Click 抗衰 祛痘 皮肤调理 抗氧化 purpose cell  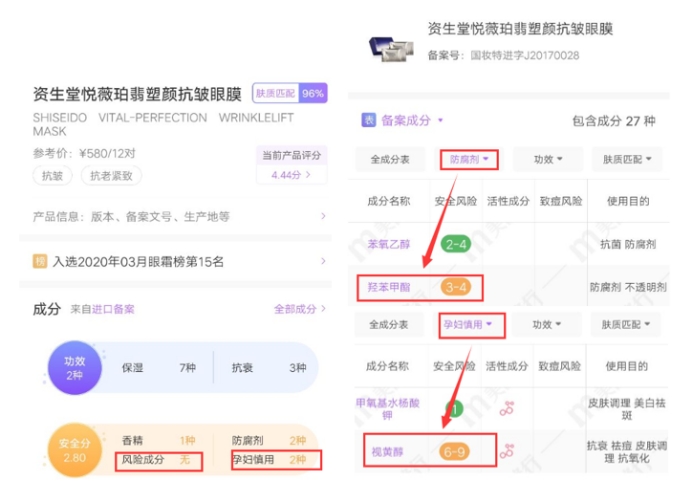click(627, 452)
